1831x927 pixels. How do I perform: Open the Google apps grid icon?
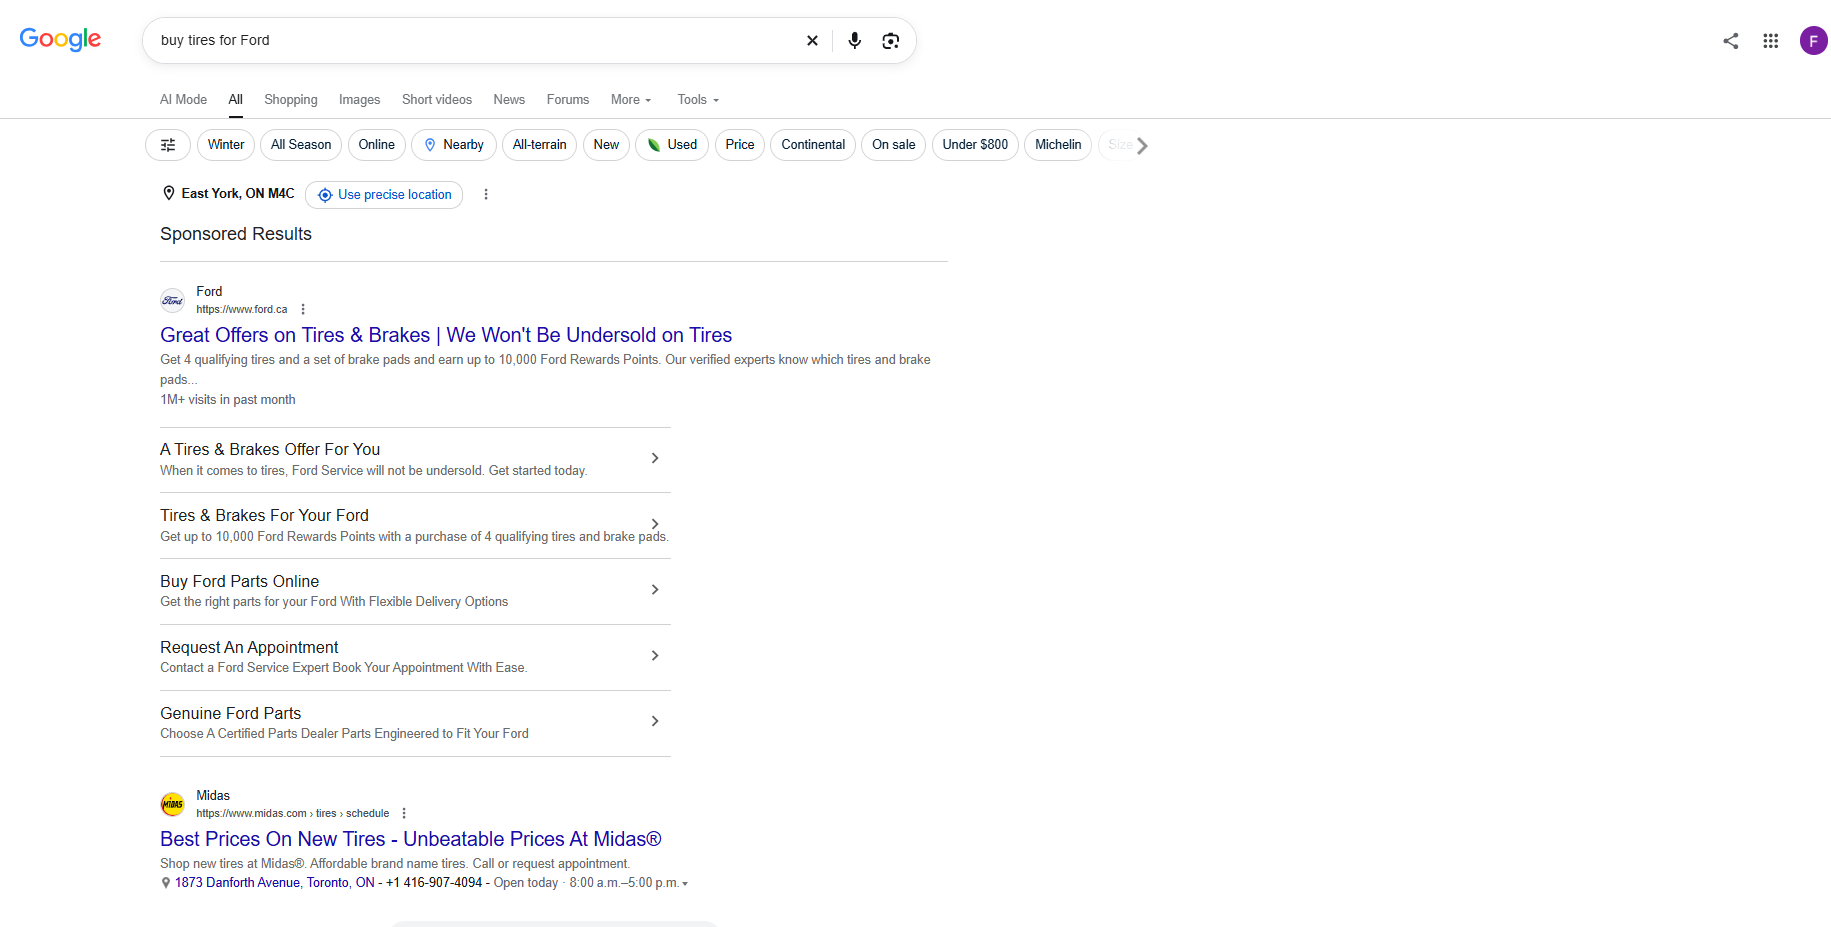pos(1770,41)
